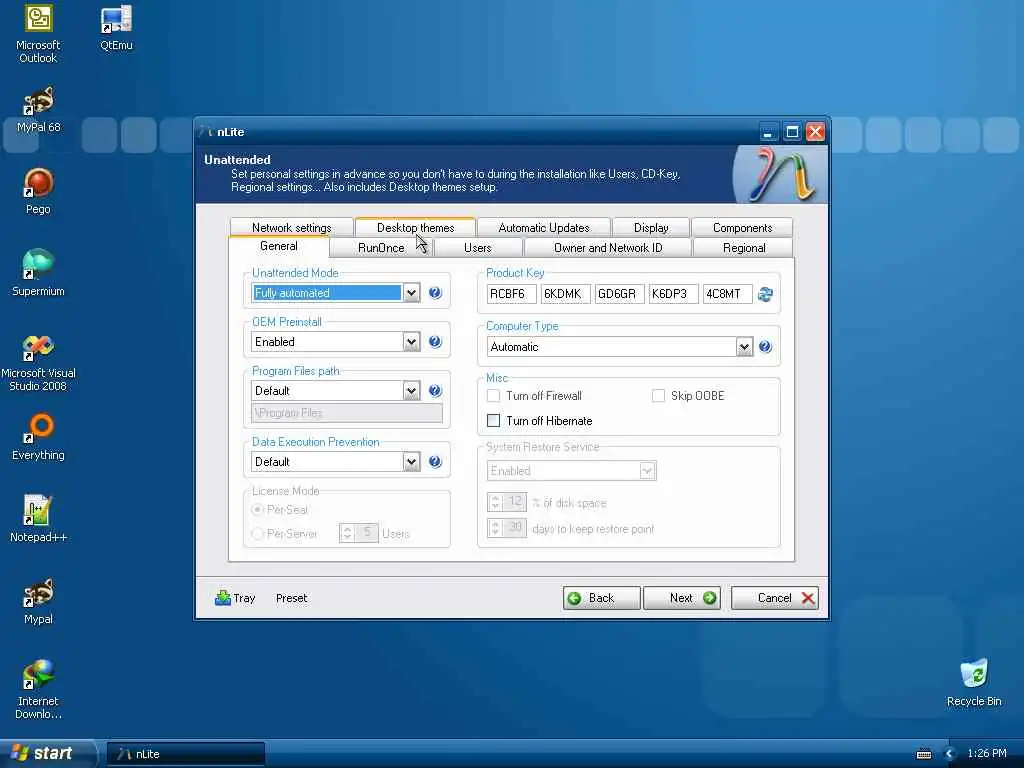
Task: Expand Computer Type dropdown
Action: (744, 347)
